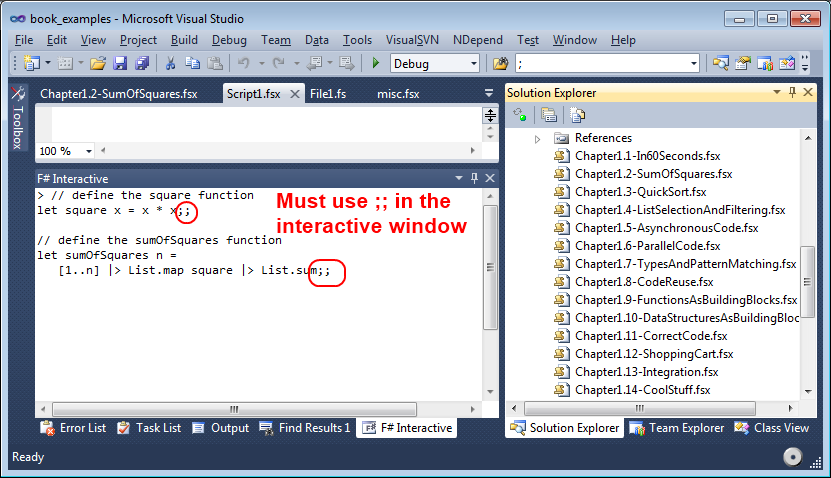Click the Navigate Backward icon

[x=315, y=64]
